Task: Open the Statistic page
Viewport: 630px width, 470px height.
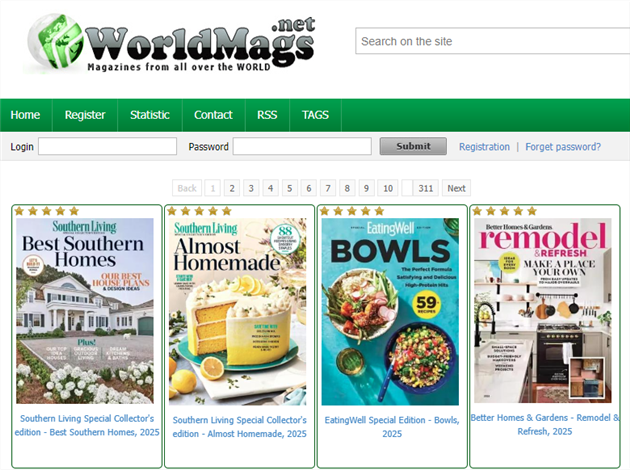Action: point(150,115)
